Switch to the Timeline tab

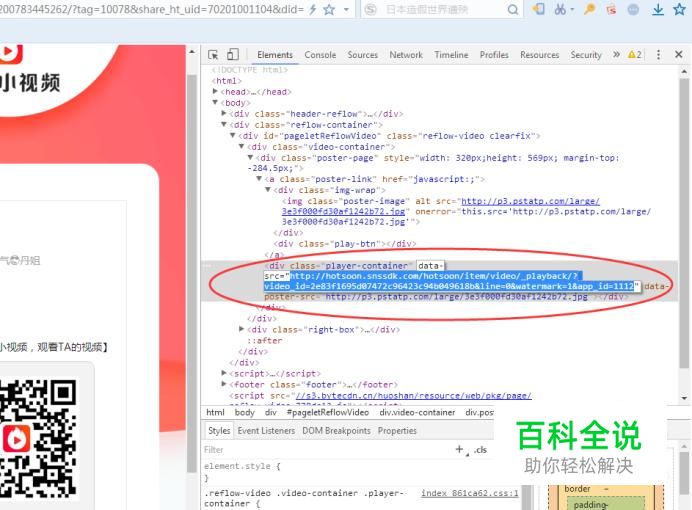[451, 55]
